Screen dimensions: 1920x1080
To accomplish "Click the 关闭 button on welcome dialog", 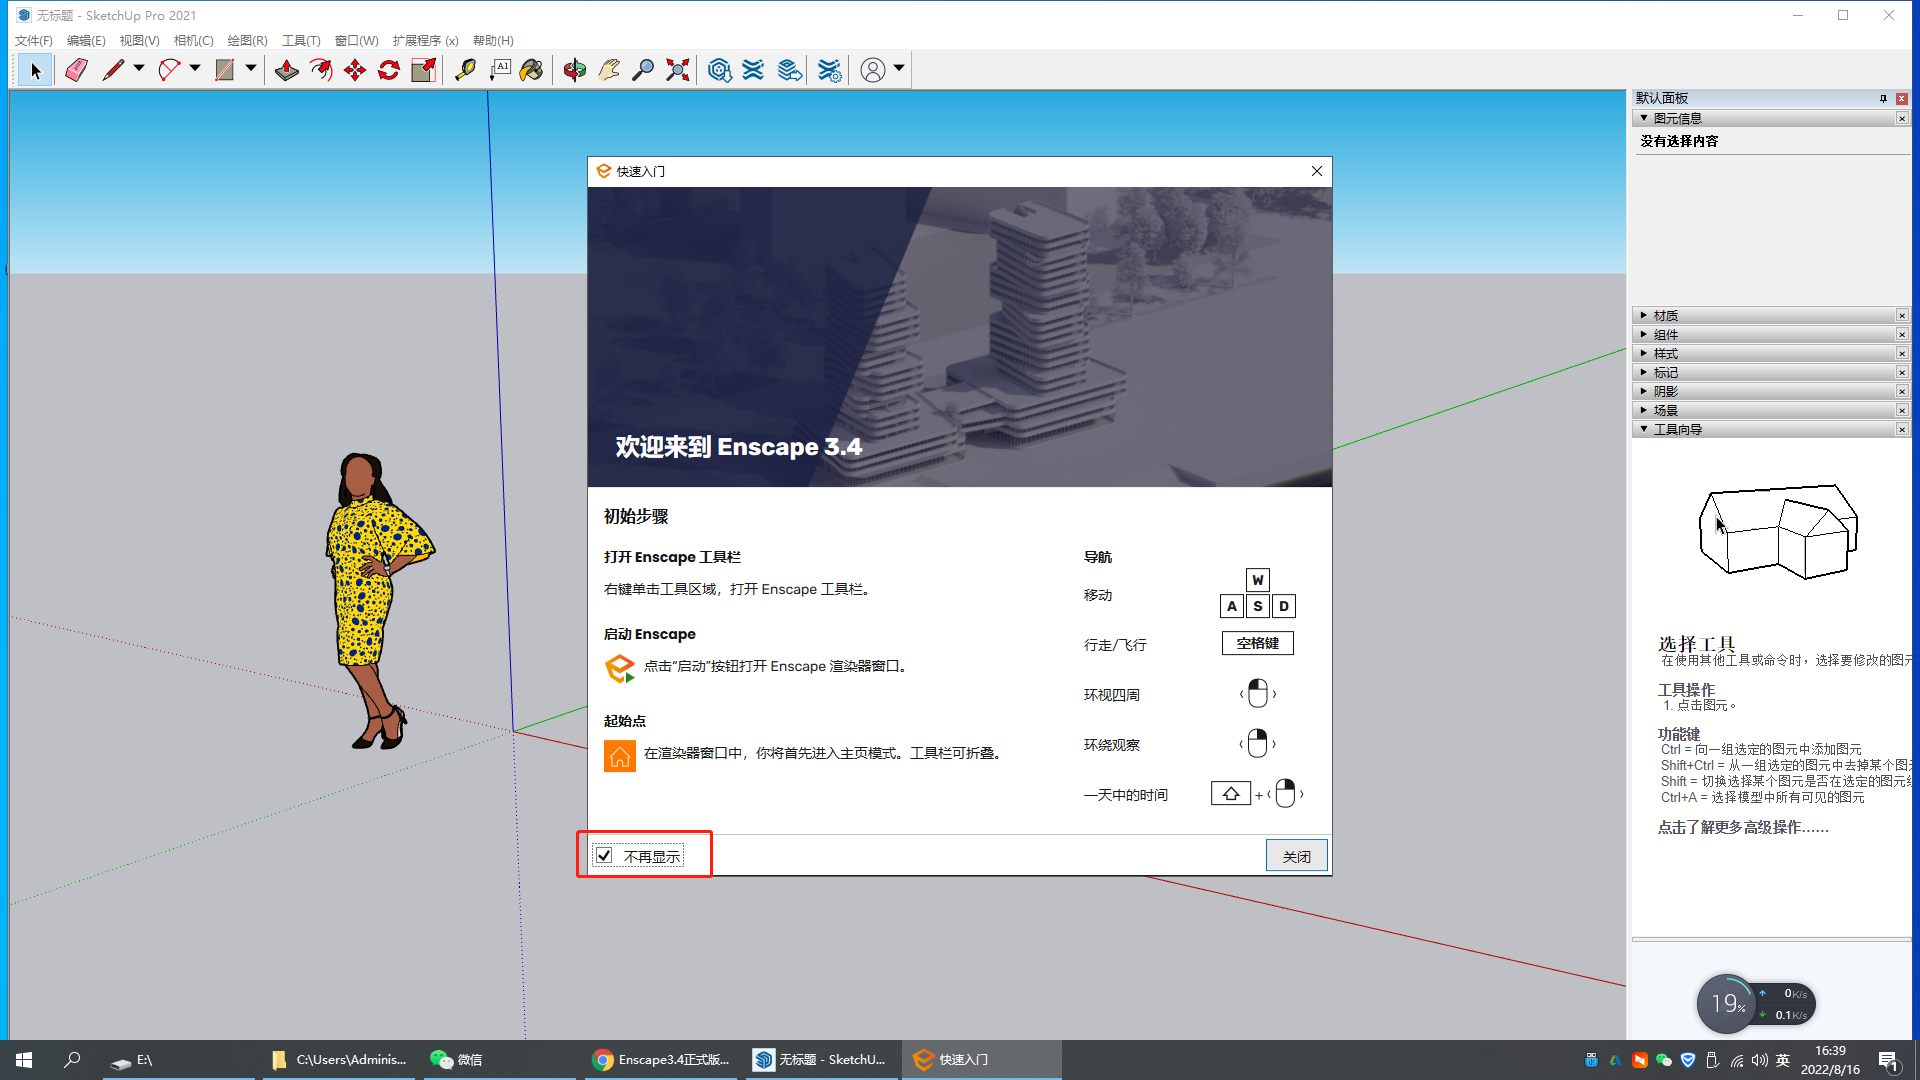I will pos(1296,856).
